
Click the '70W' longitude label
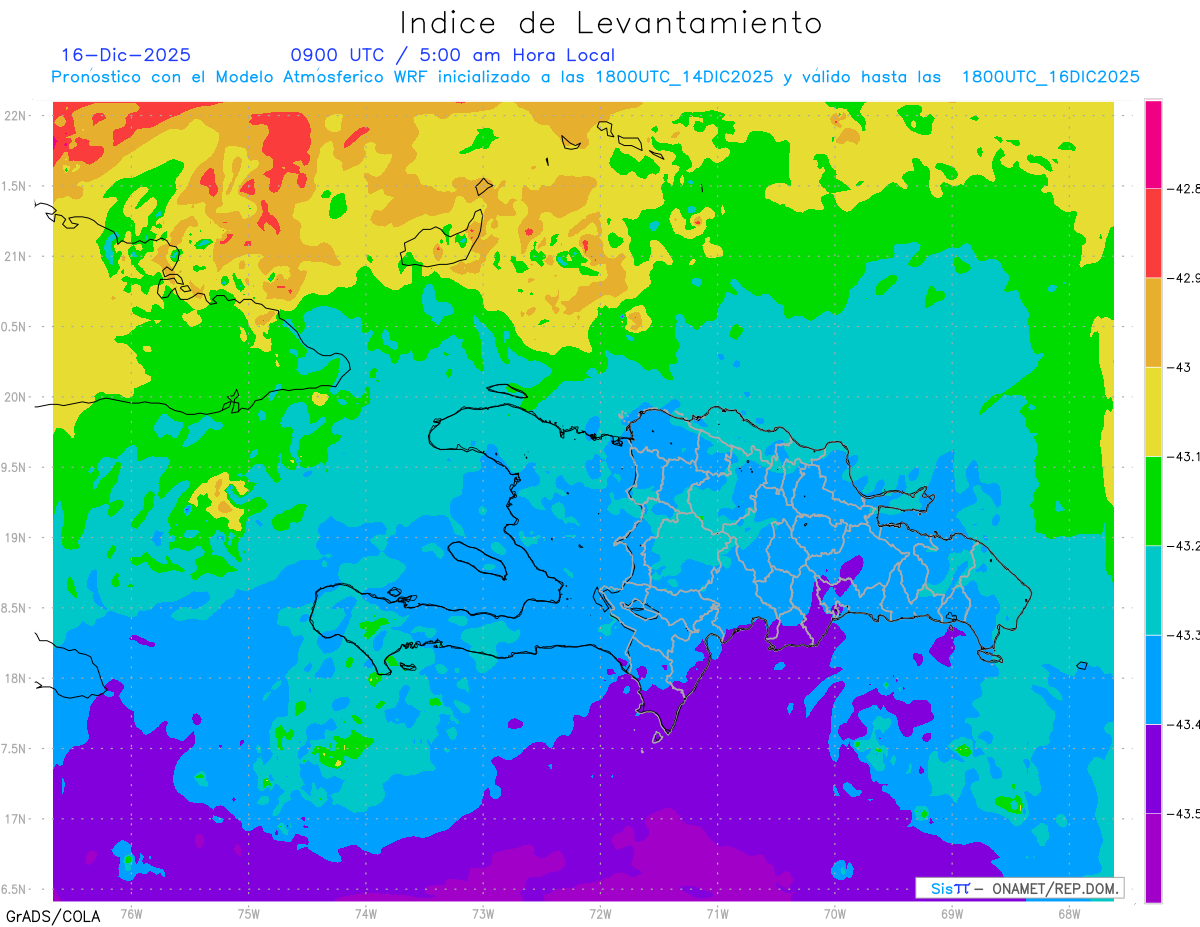834,913
